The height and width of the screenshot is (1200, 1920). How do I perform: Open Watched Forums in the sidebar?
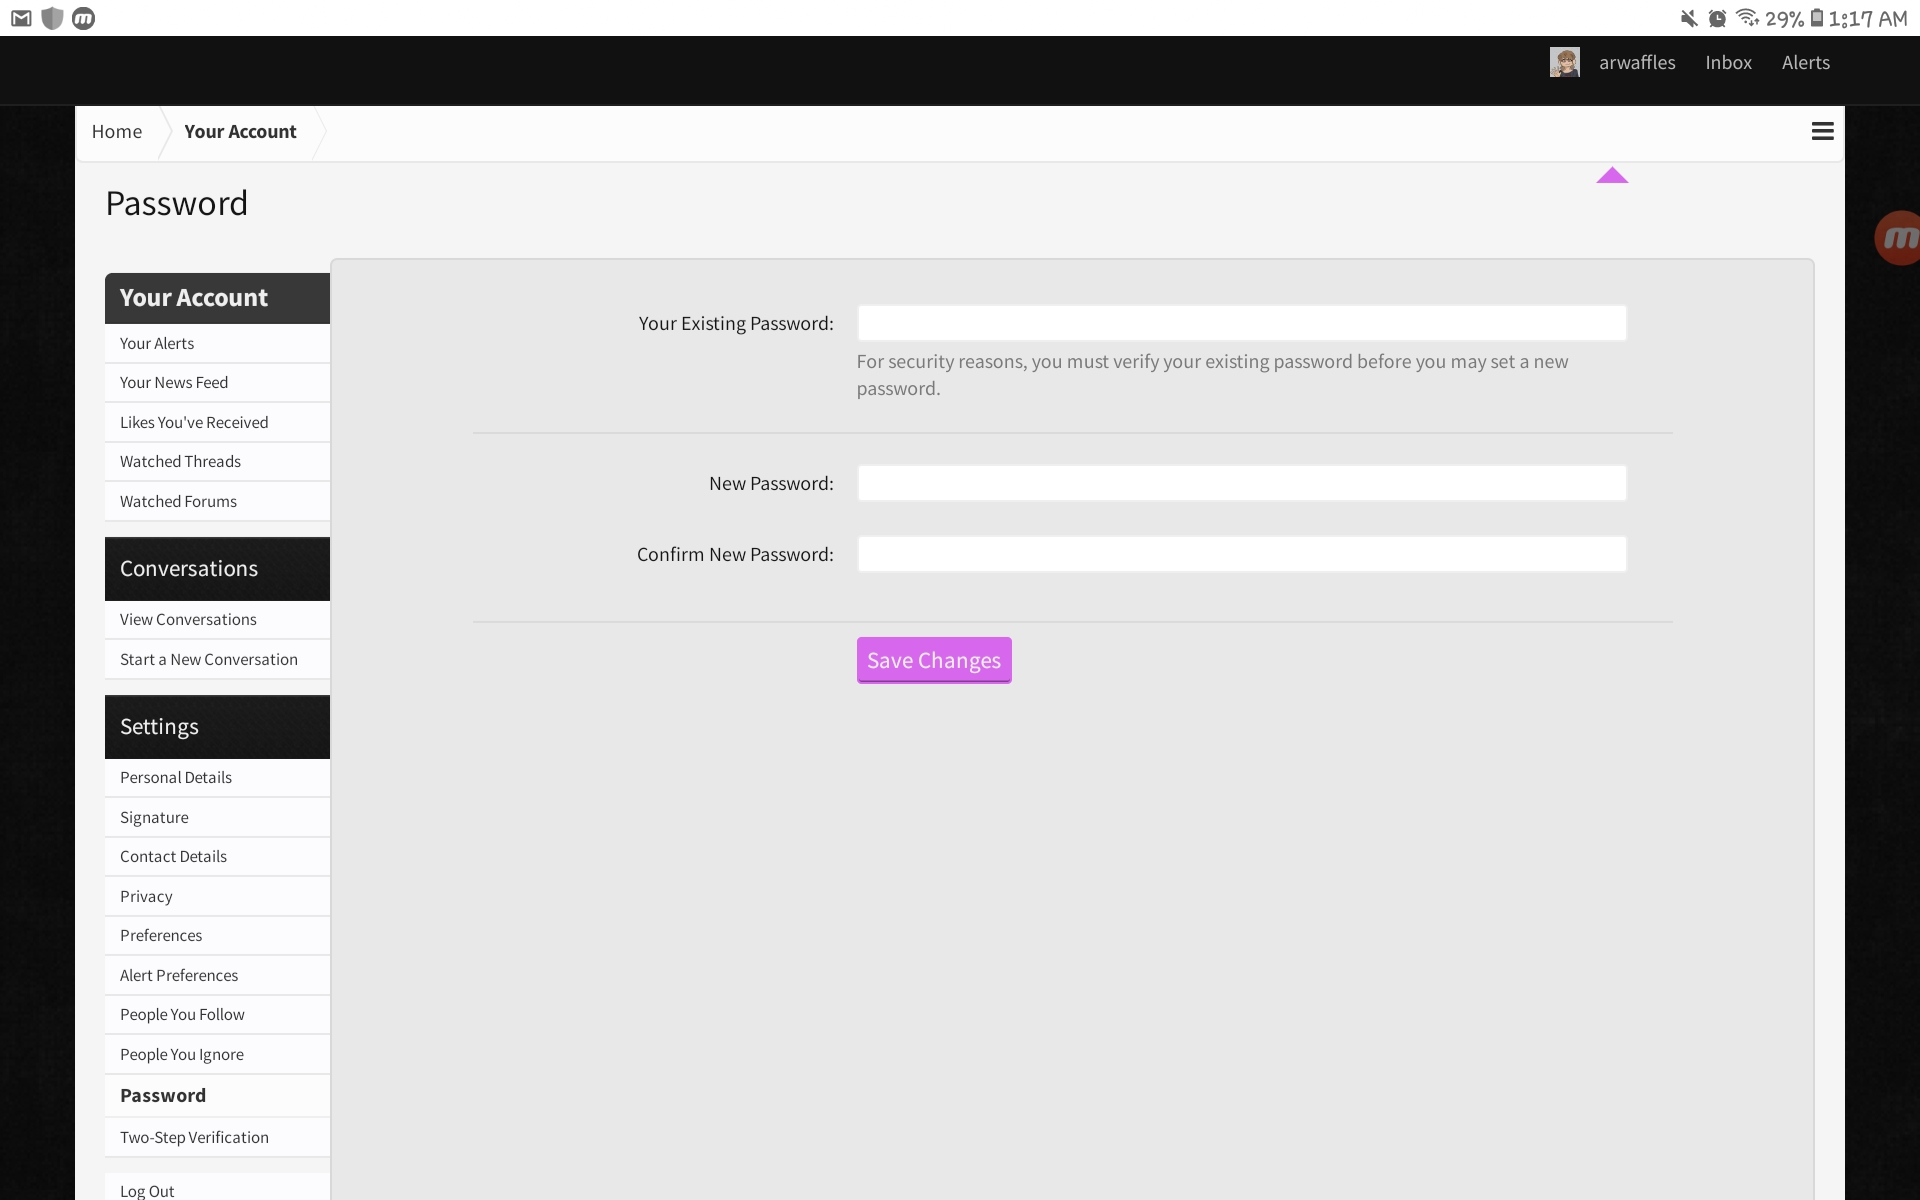pos(217,501)
